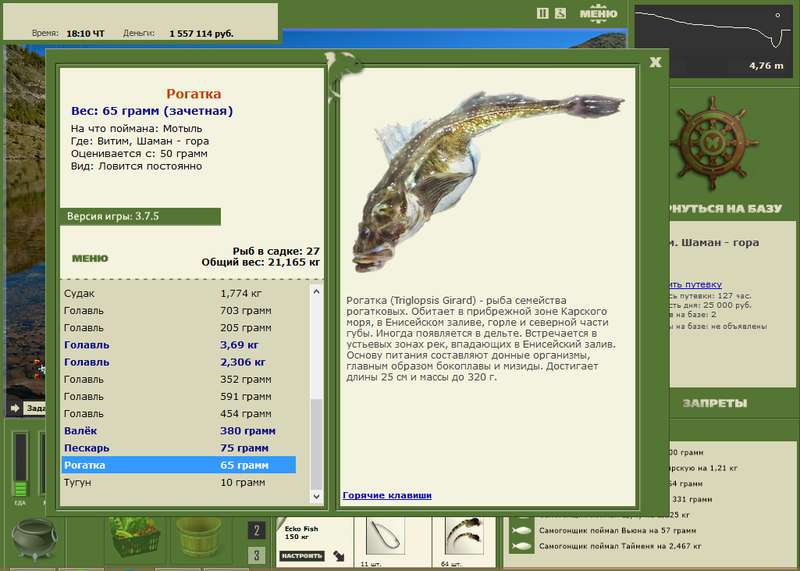Select the Голавль 703 грамм row

point(179,311)
